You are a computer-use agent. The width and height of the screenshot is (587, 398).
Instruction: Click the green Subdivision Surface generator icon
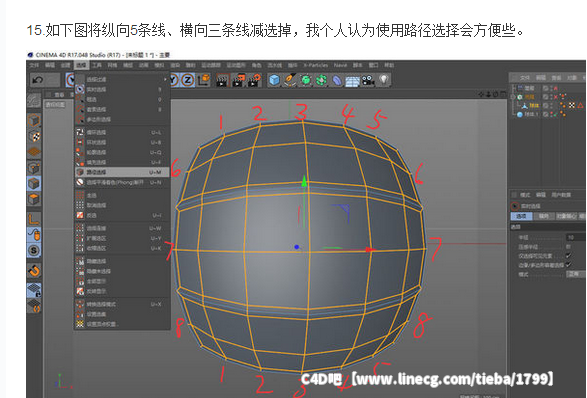[306, 80]
